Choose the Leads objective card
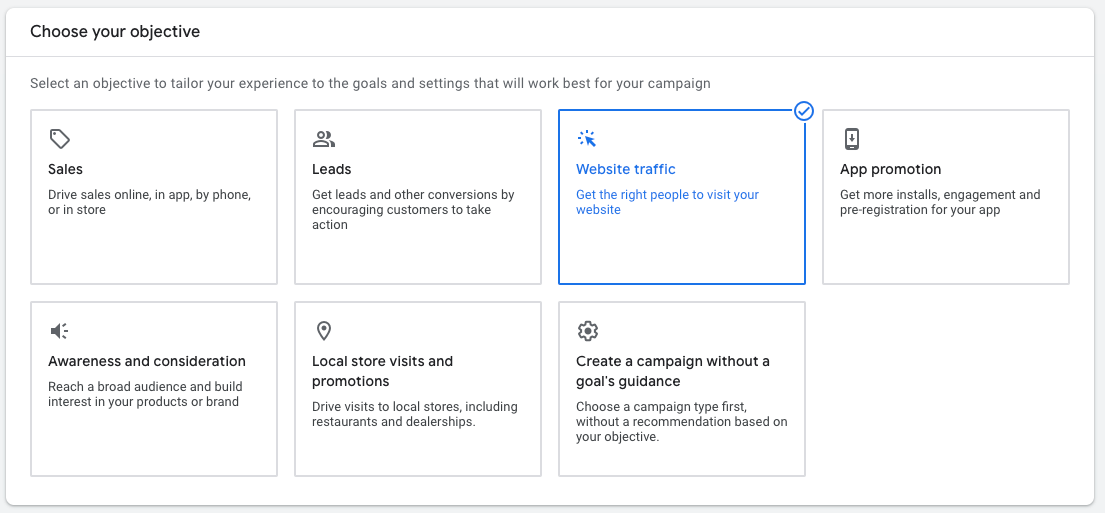This screenshot has width=1105, height=513. [418, 197]
